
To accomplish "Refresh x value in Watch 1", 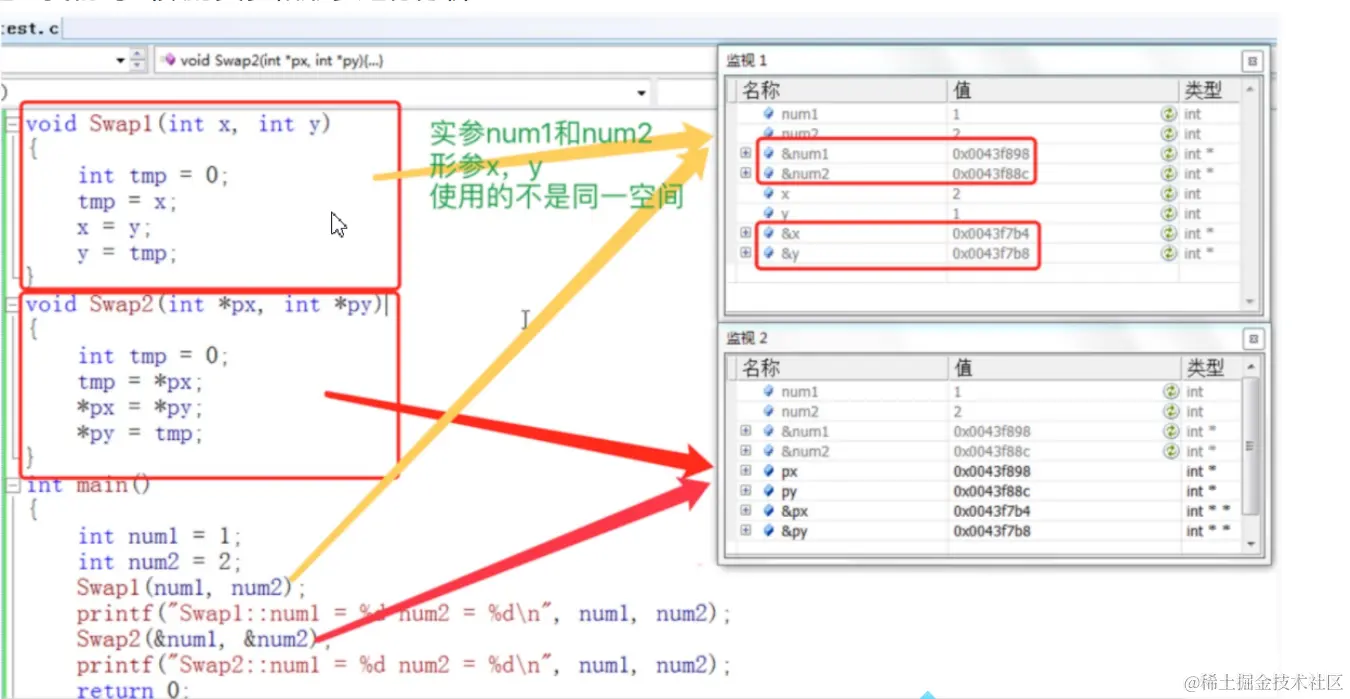I will point(1168,194).
